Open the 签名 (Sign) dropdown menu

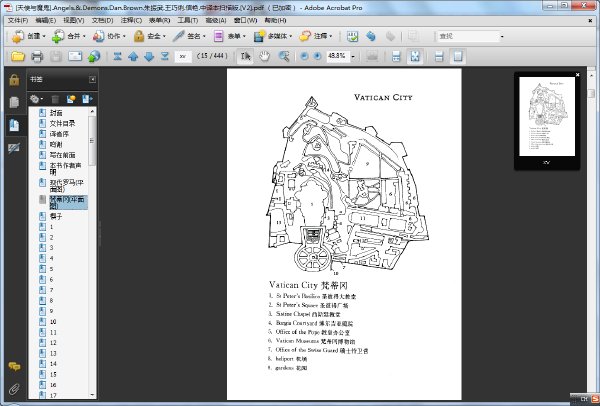[x=189, y=36]
